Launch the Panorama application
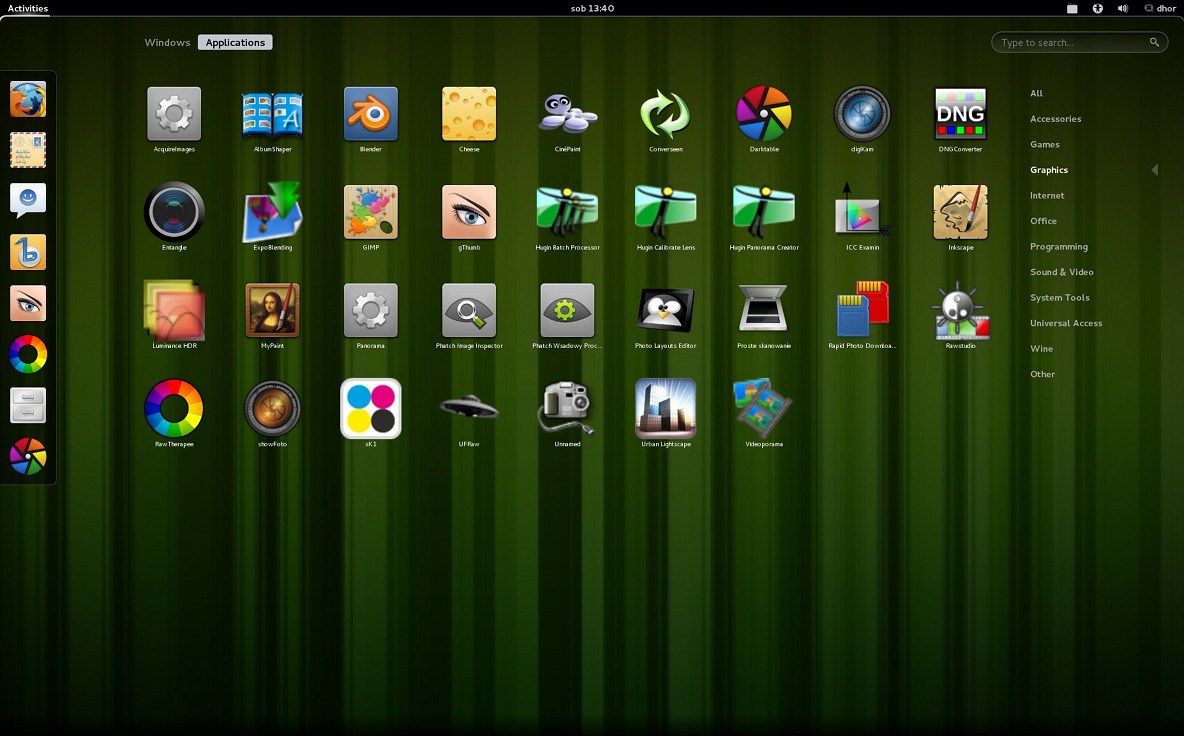 tap(371, 310)
